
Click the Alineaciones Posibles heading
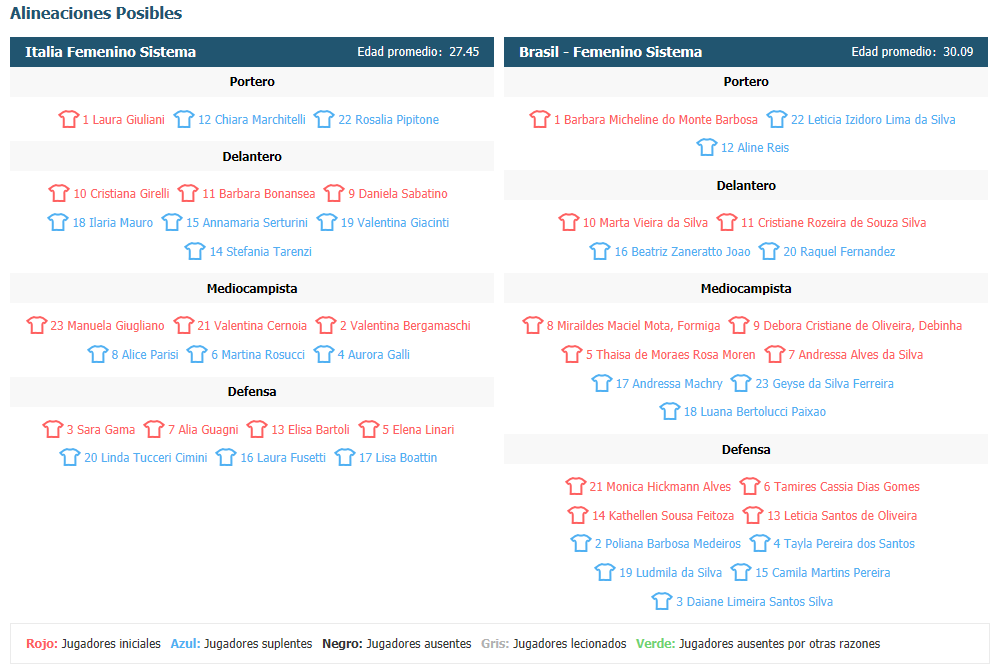pyautogui.click(x=96, y=13)
